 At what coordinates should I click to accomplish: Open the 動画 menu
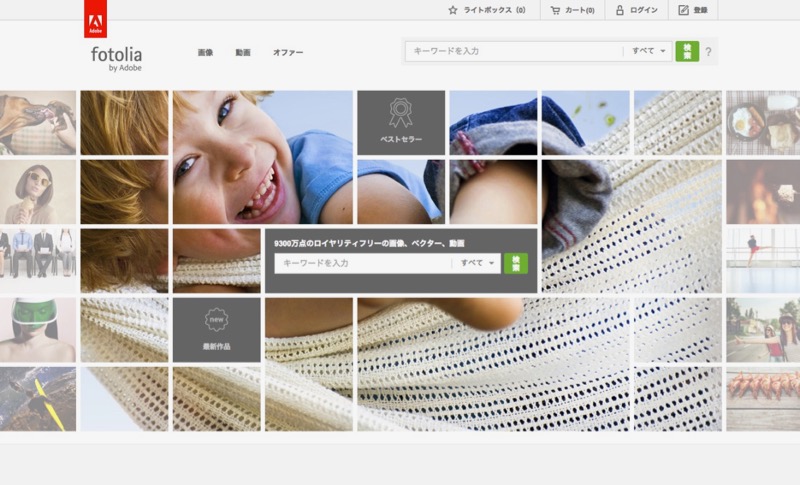point(243,53)
